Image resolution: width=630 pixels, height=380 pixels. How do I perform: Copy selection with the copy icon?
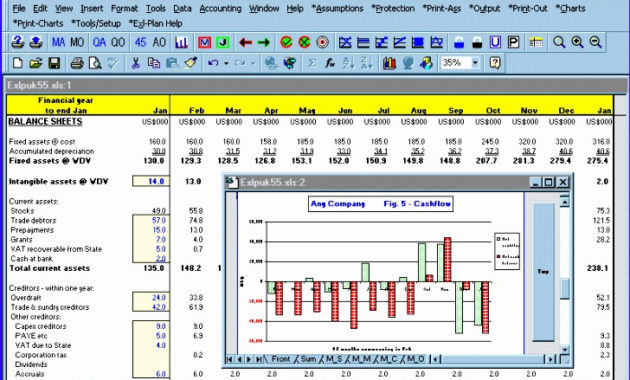154,63
